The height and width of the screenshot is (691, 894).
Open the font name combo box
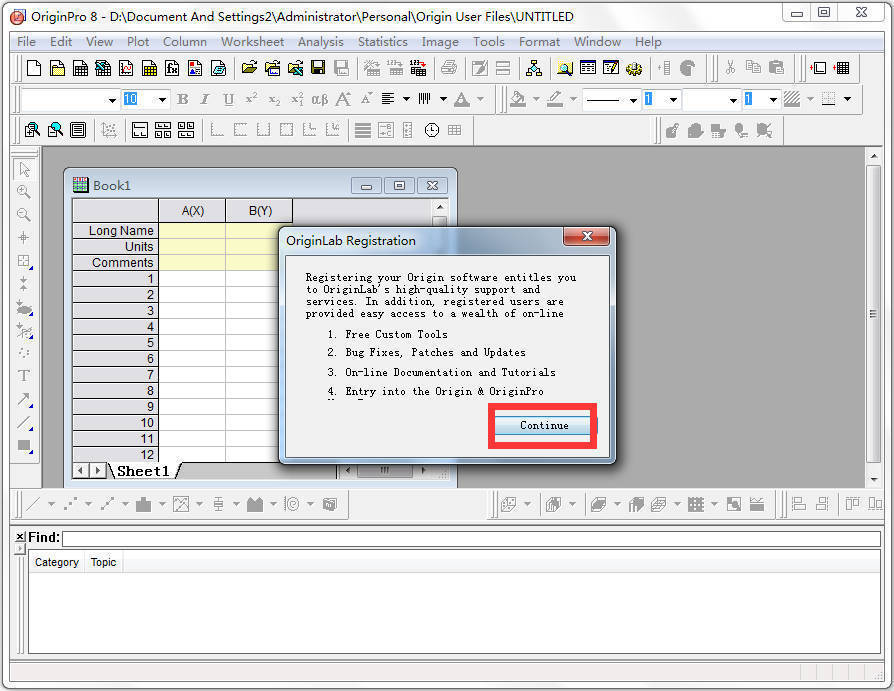(112, 100)
